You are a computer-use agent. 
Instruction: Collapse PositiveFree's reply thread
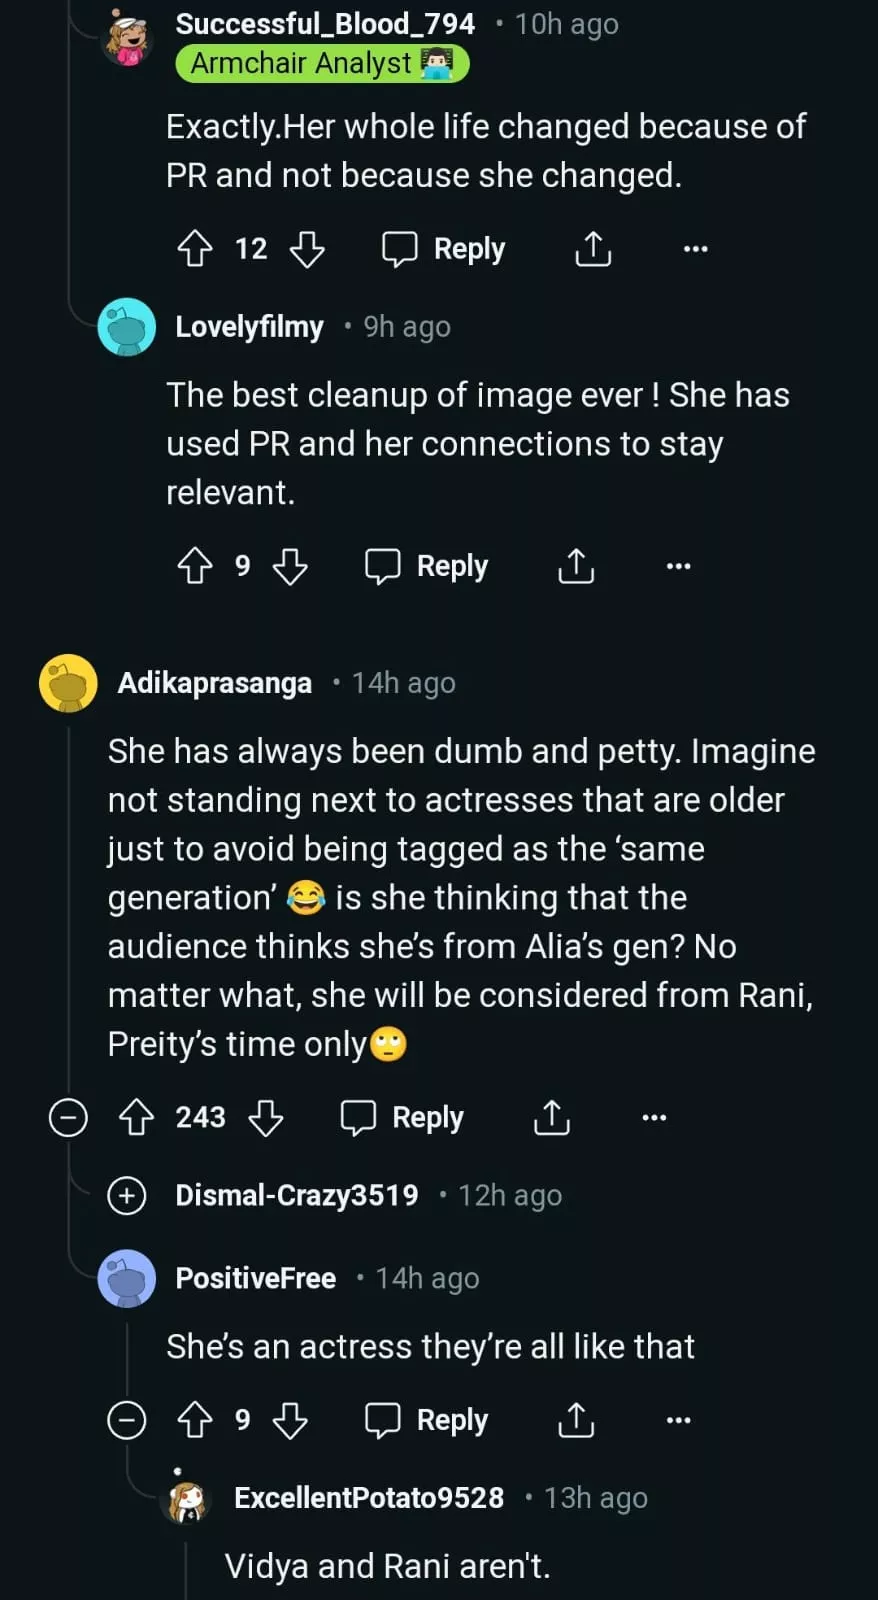point(127,1420)
